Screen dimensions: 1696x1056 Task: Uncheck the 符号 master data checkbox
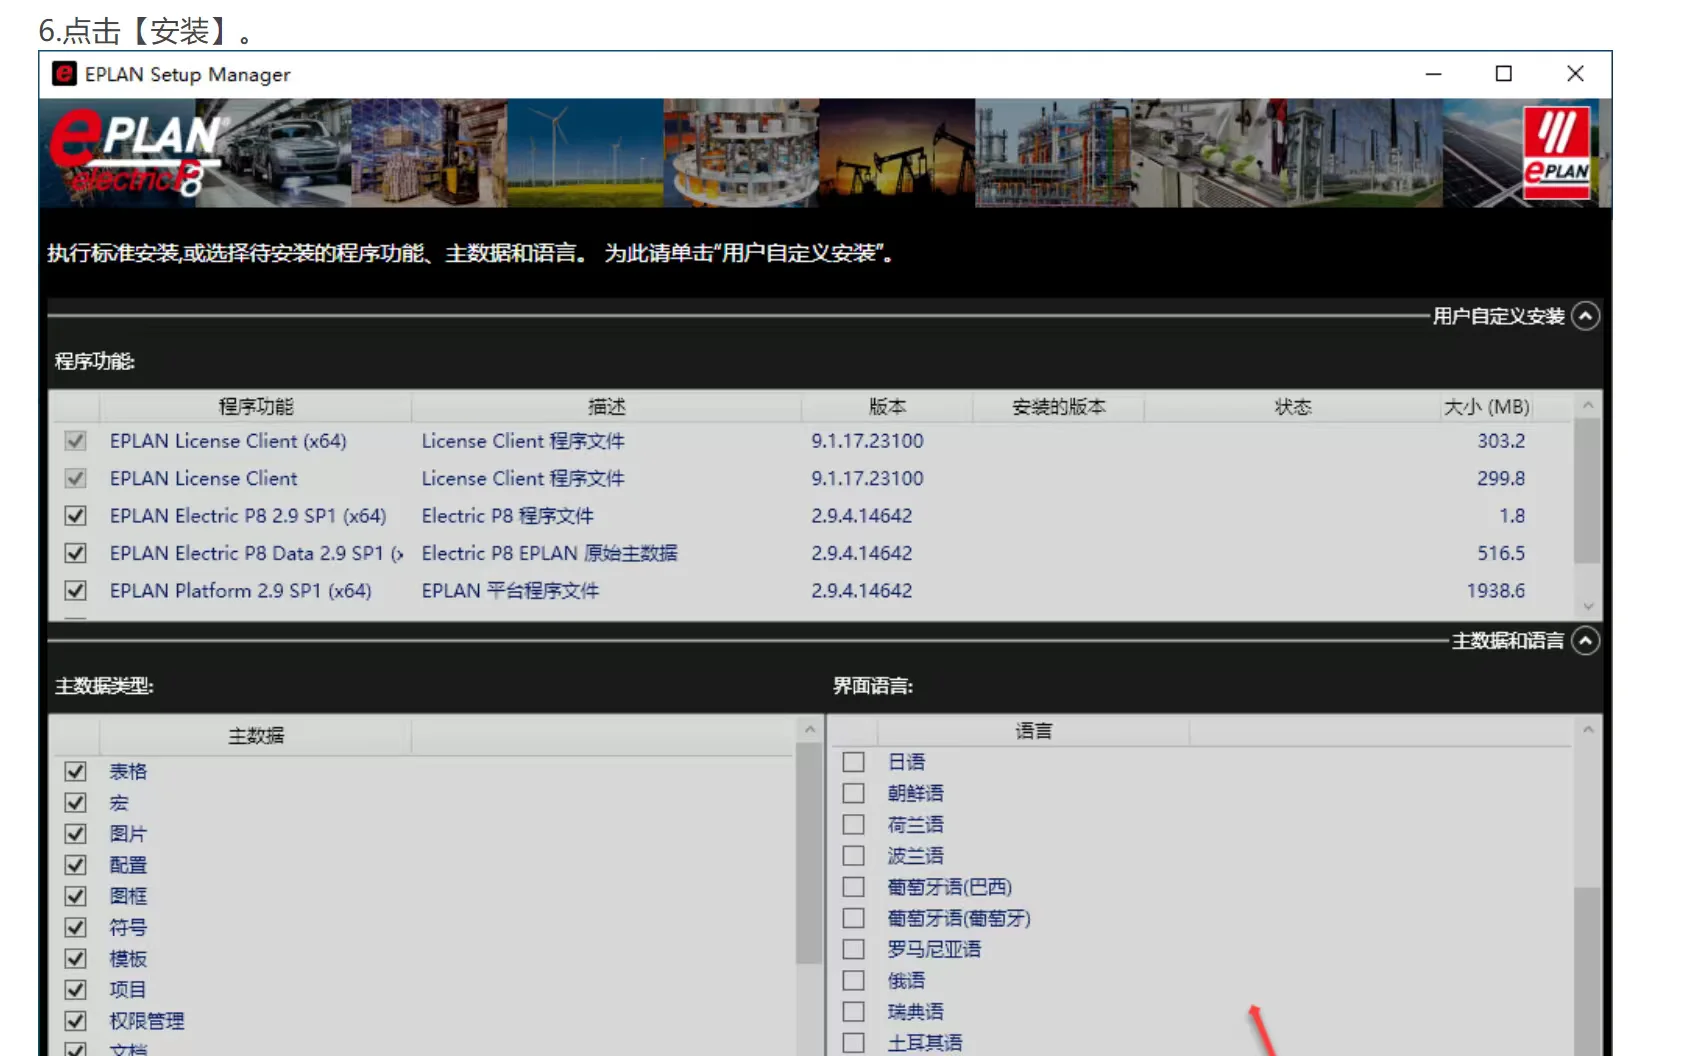(75, 927)
